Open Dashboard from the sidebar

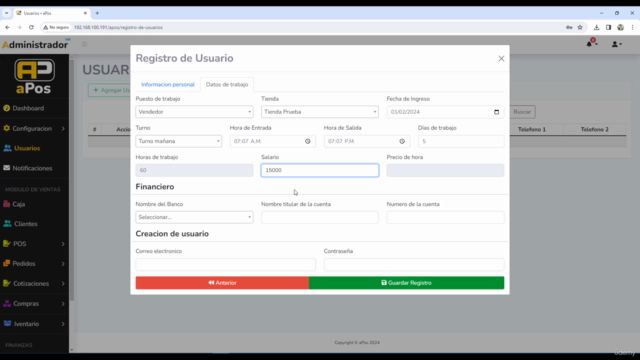point(28,108)
